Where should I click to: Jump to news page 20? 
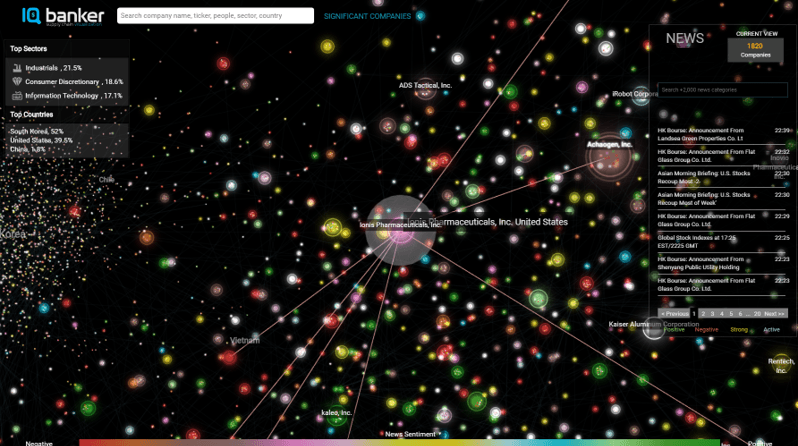coord(757,314)
